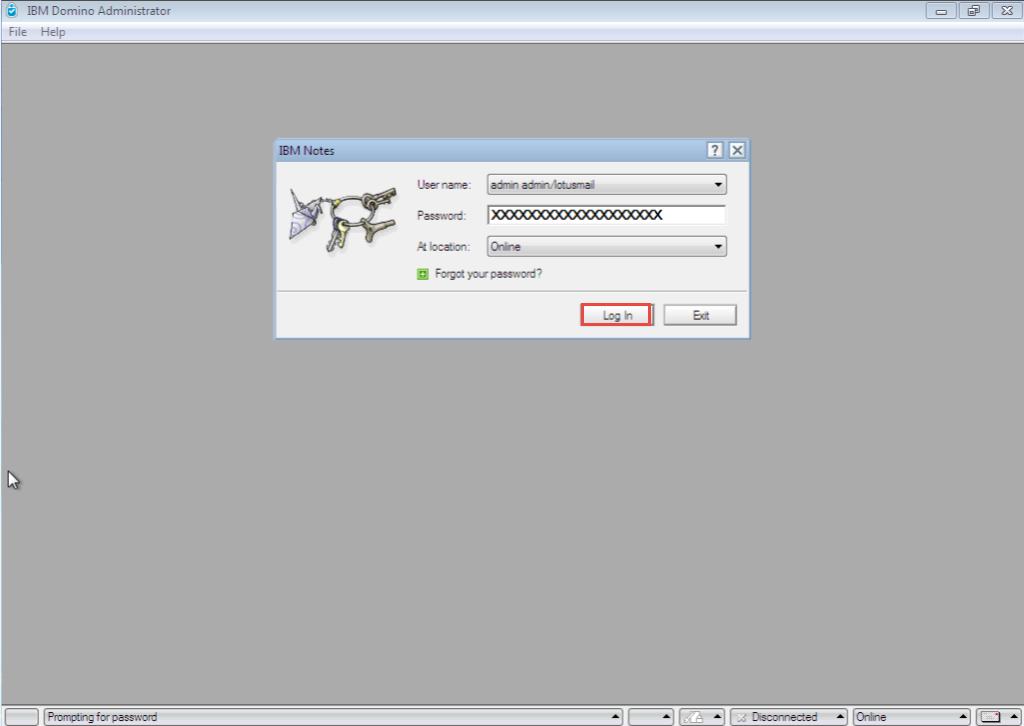Minimize the IBM Domino Administrator window
This screenshot has height=726, width=1024.
pos(941,11)
